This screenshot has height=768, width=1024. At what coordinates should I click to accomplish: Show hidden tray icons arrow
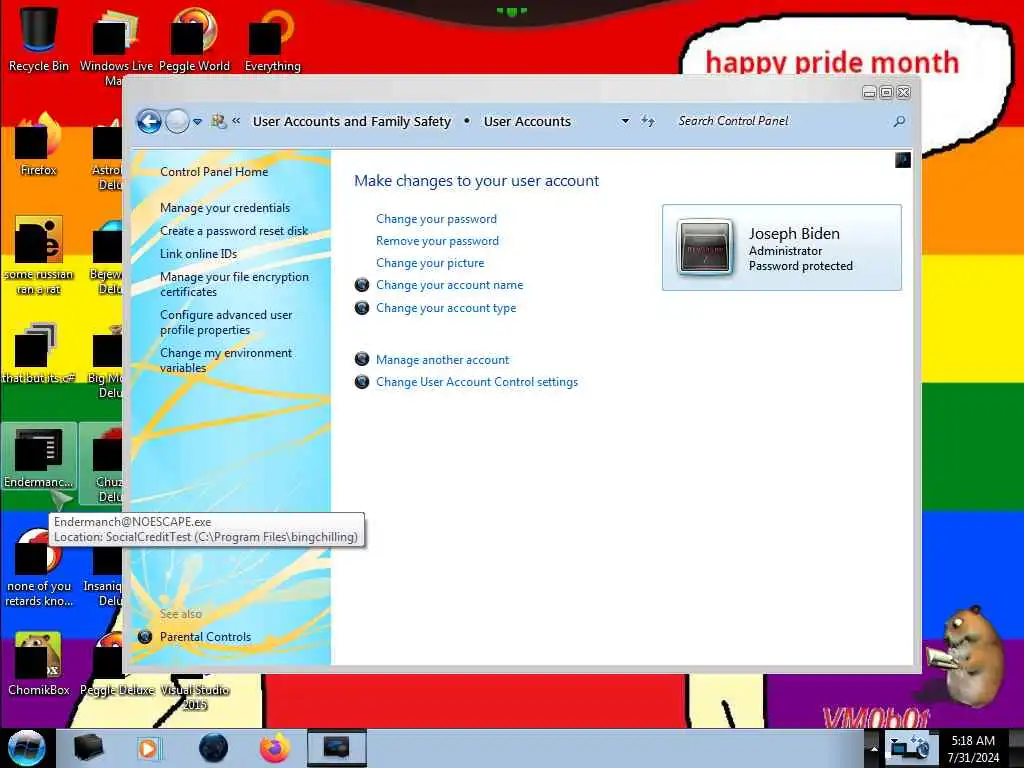tap(874, 748)
